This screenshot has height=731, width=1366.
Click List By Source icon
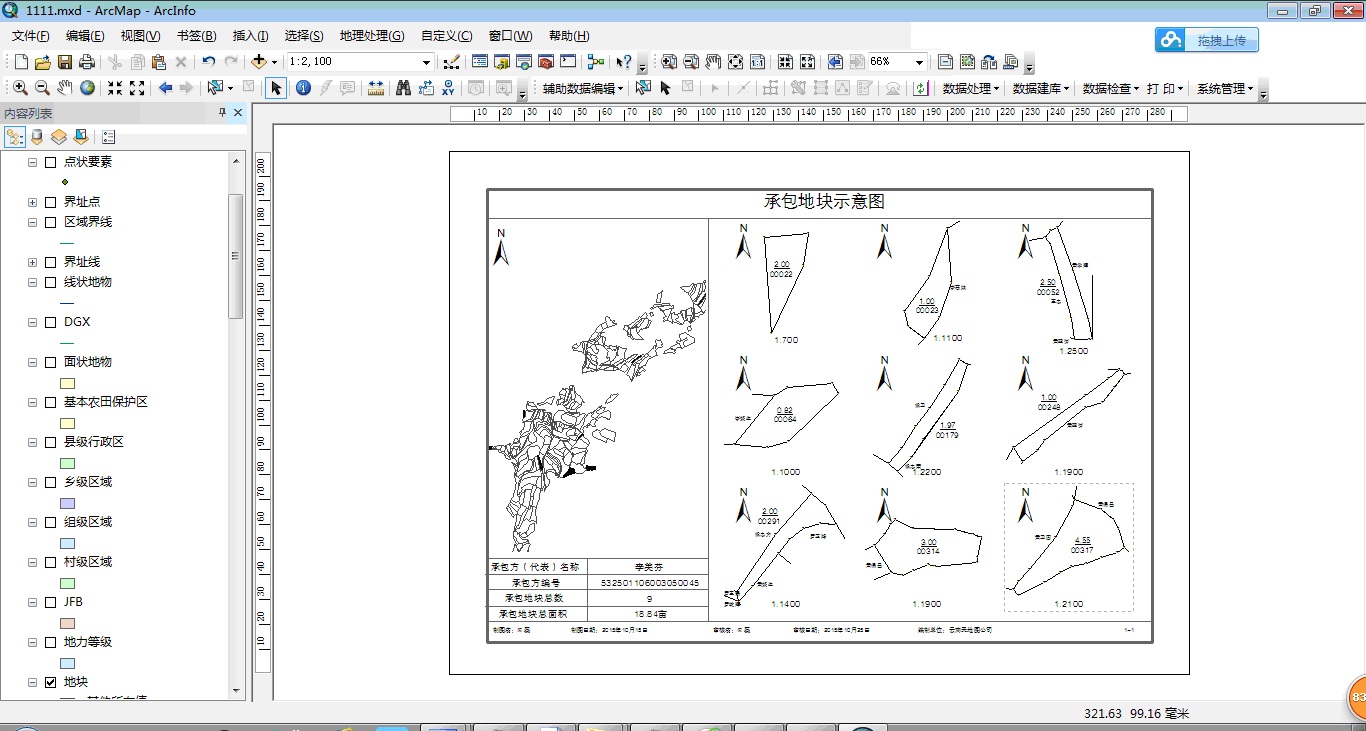[x=37, y=137]
